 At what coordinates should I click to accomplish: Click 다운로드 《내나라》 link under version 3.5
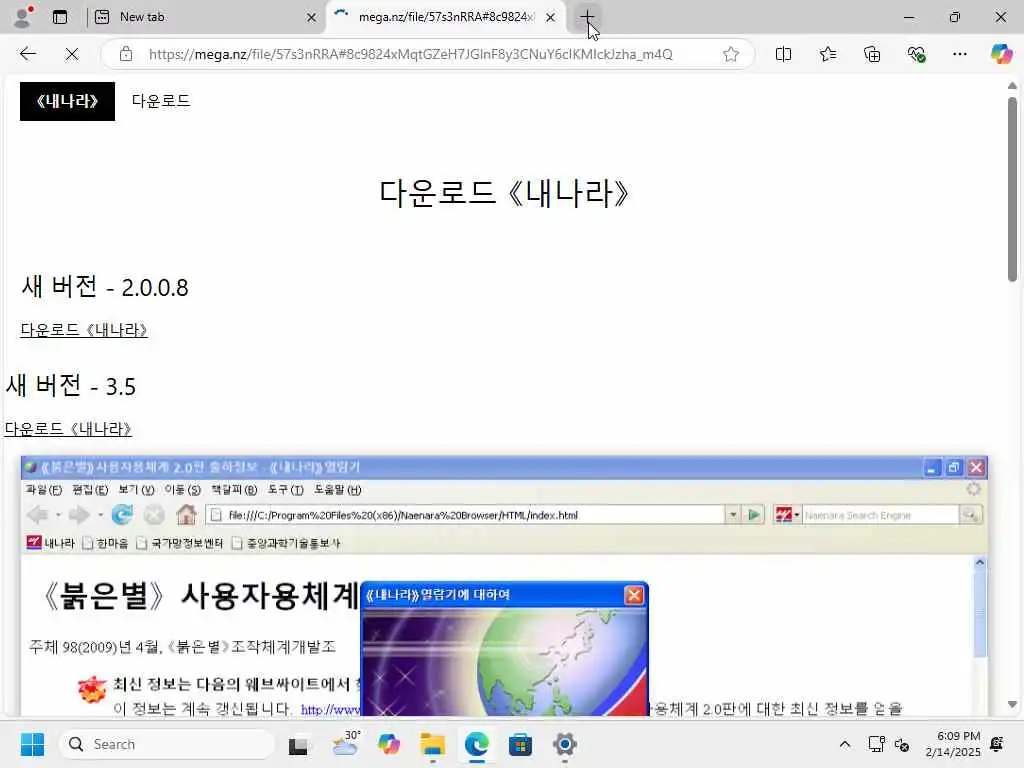click(69, 430)
